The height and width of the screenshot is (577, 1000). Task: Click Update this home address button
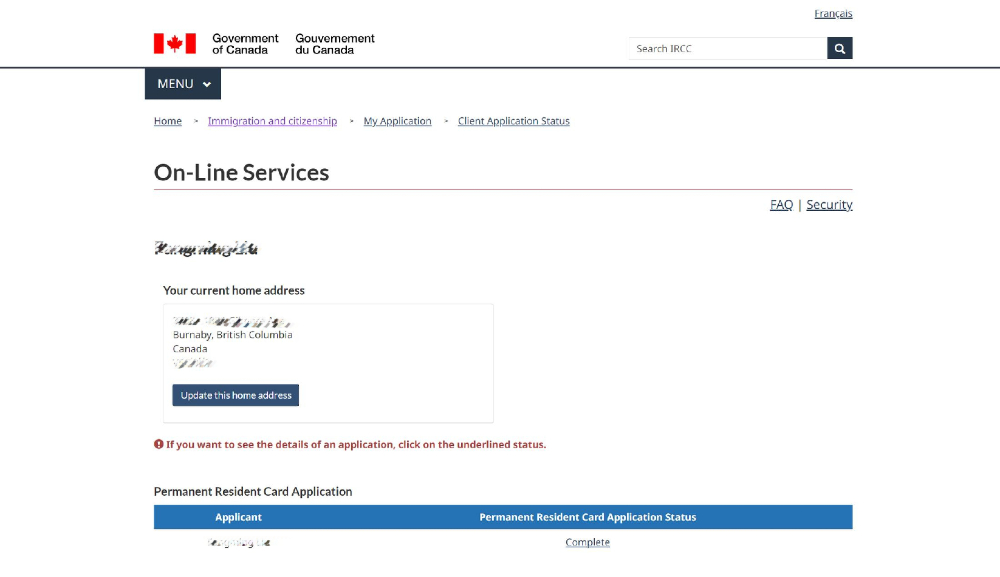(235, 395)
